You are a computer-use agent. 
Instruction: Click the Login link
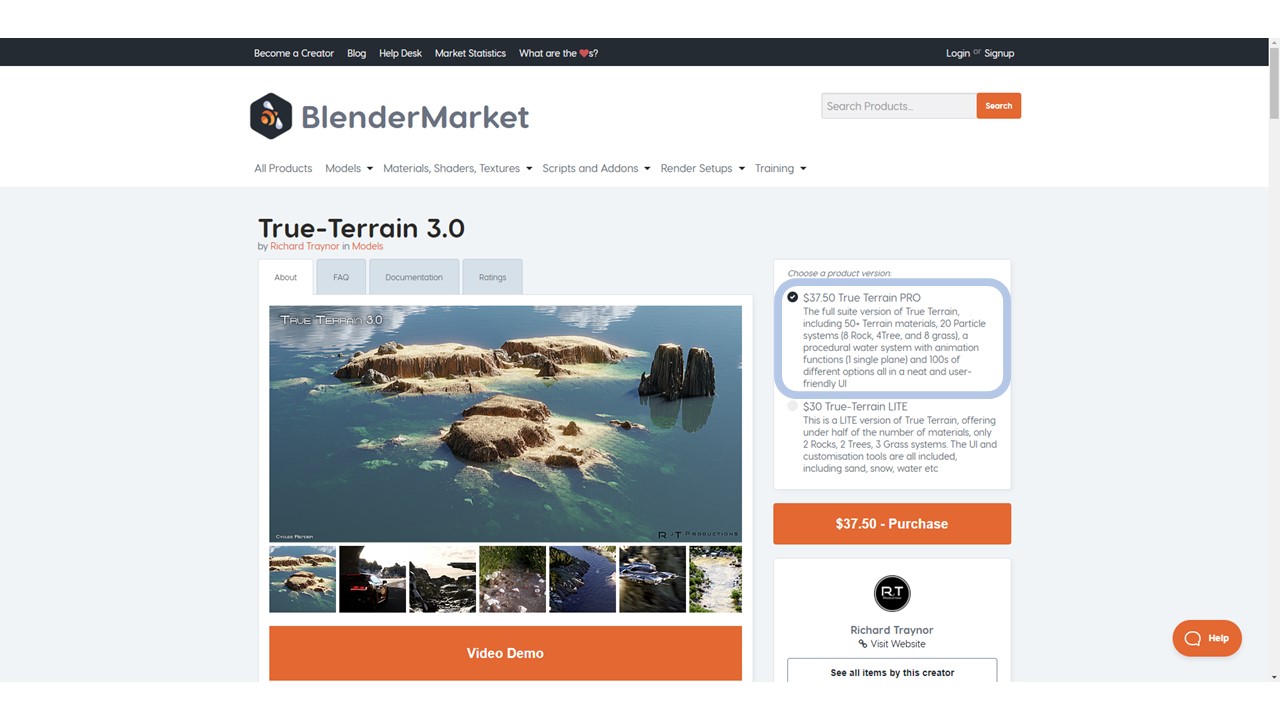point(958,53)
